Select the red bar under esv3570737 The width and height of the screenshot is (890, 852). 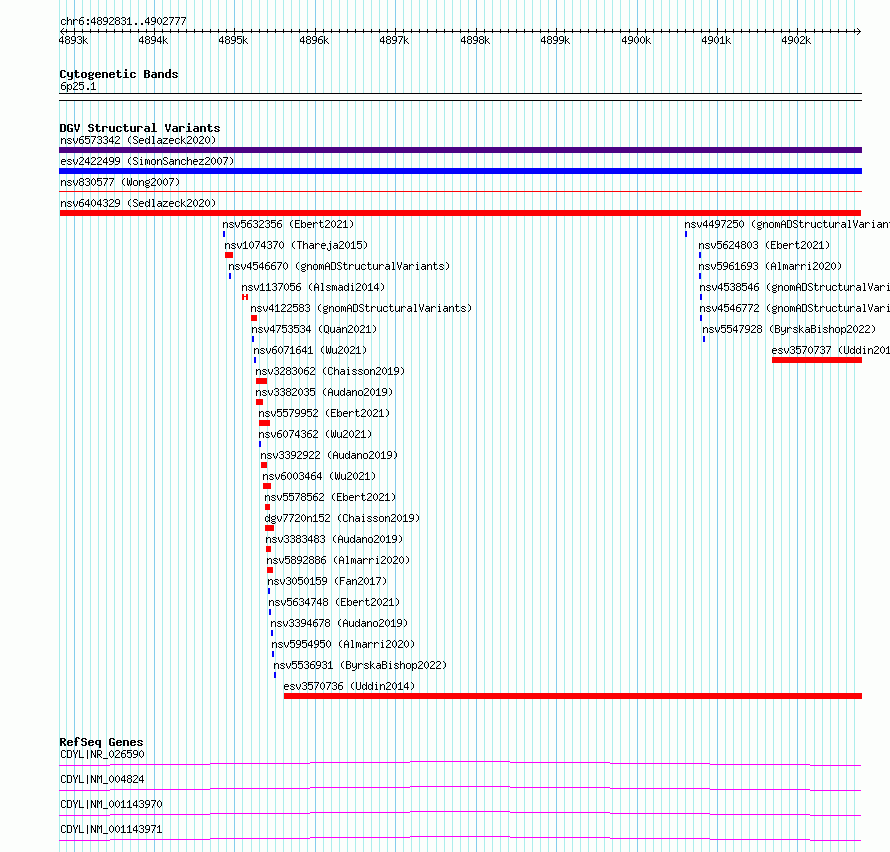817,360
